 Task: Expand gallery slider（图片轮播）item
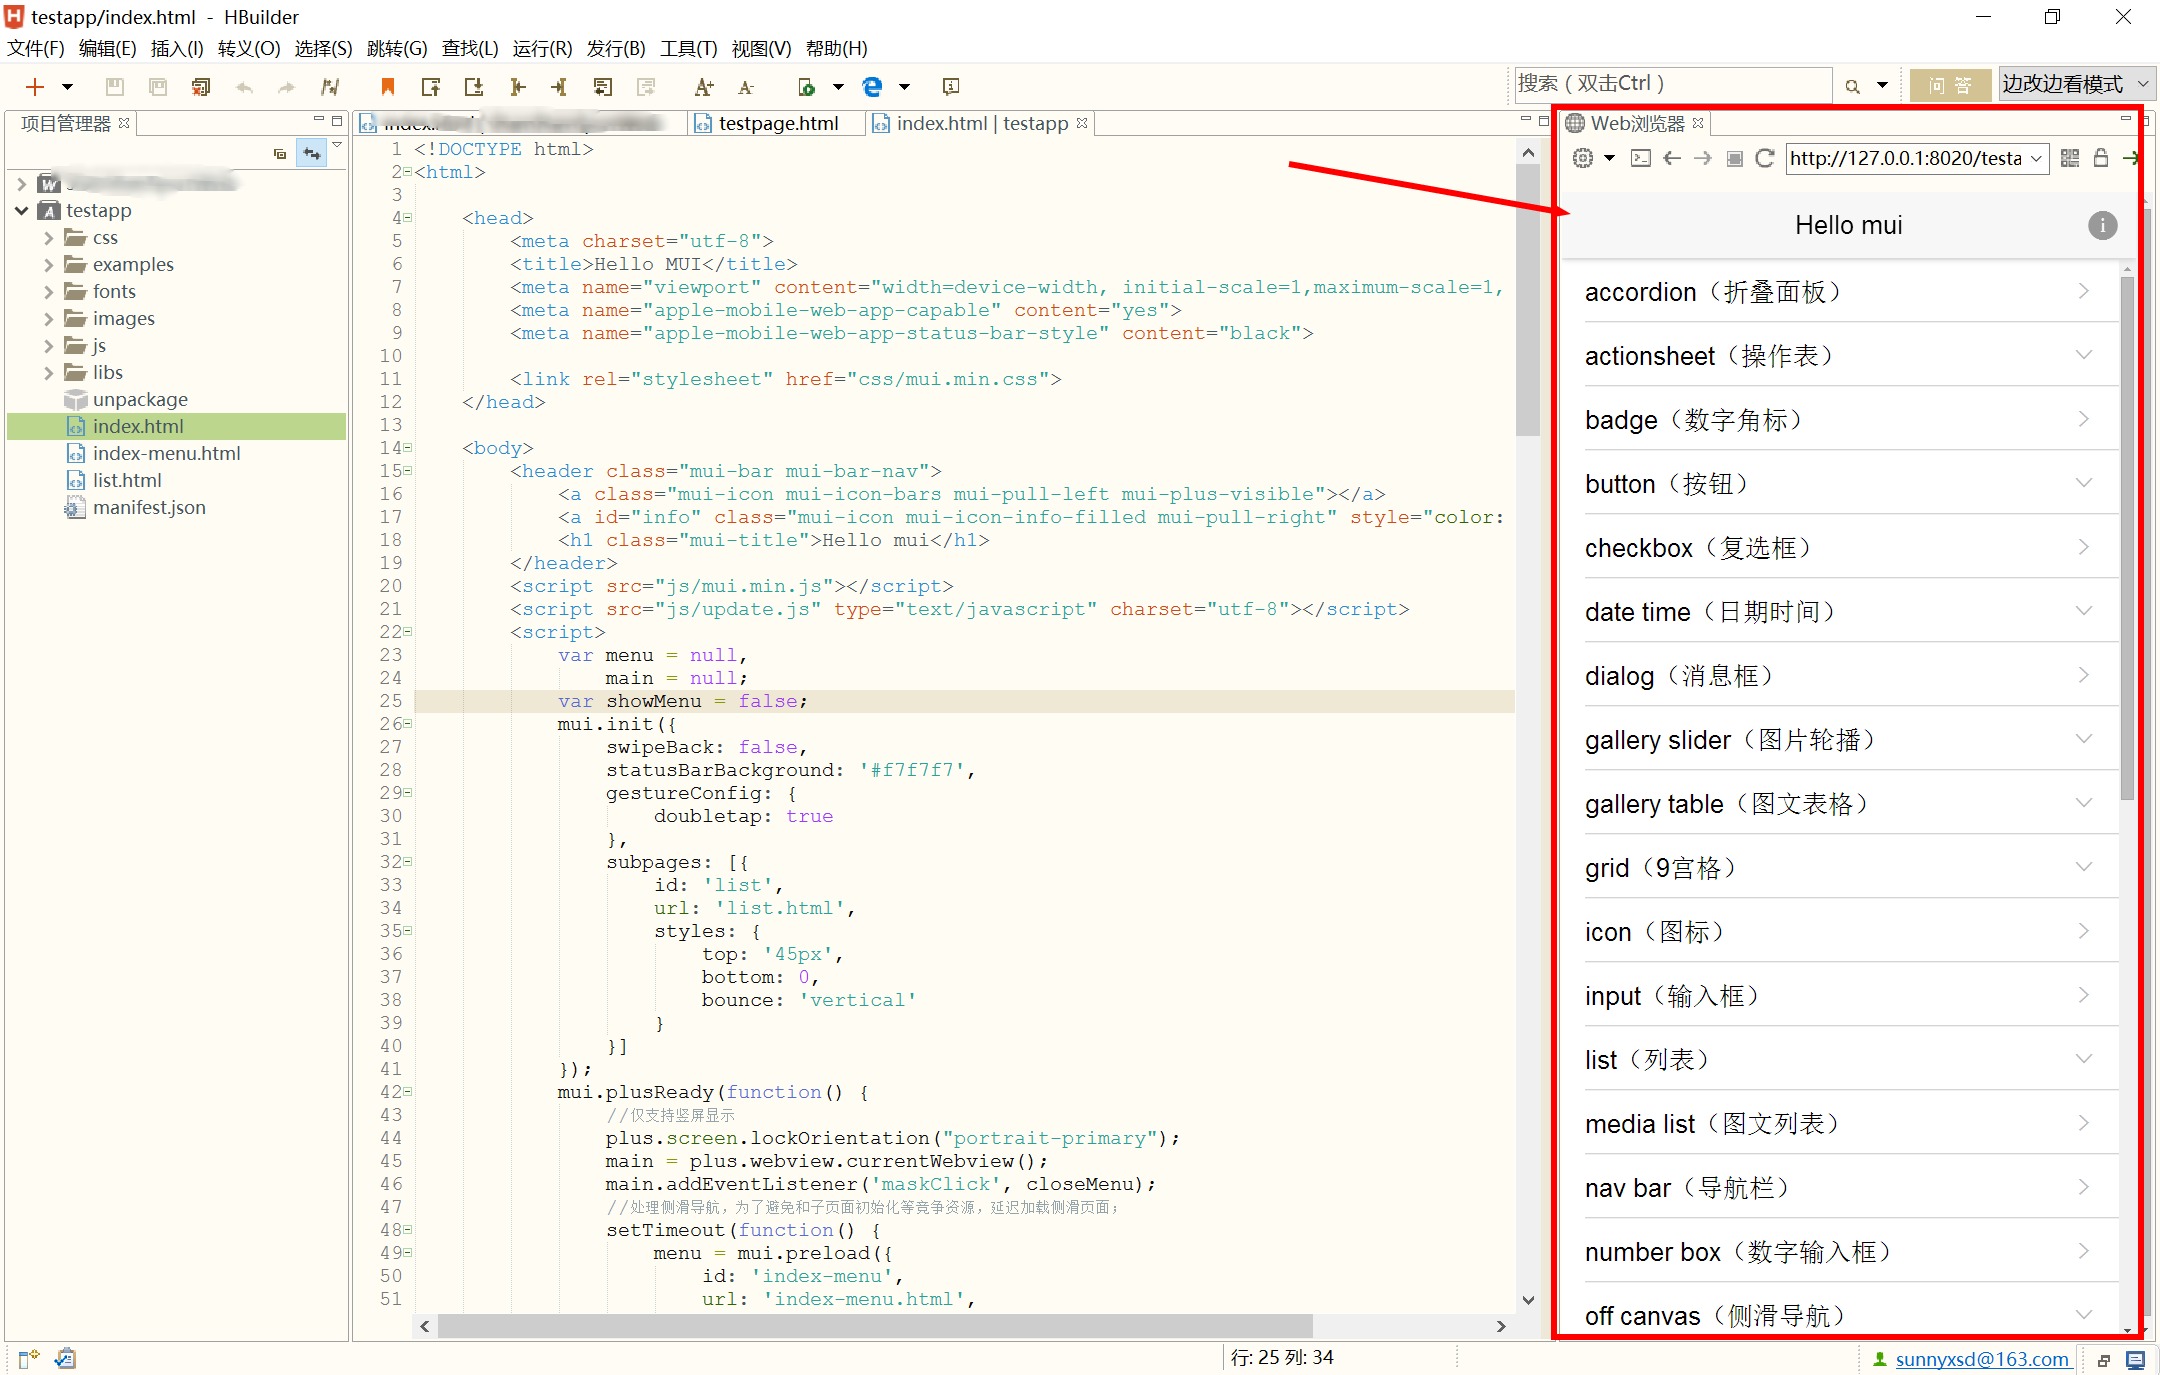[x=1840, y=740]
